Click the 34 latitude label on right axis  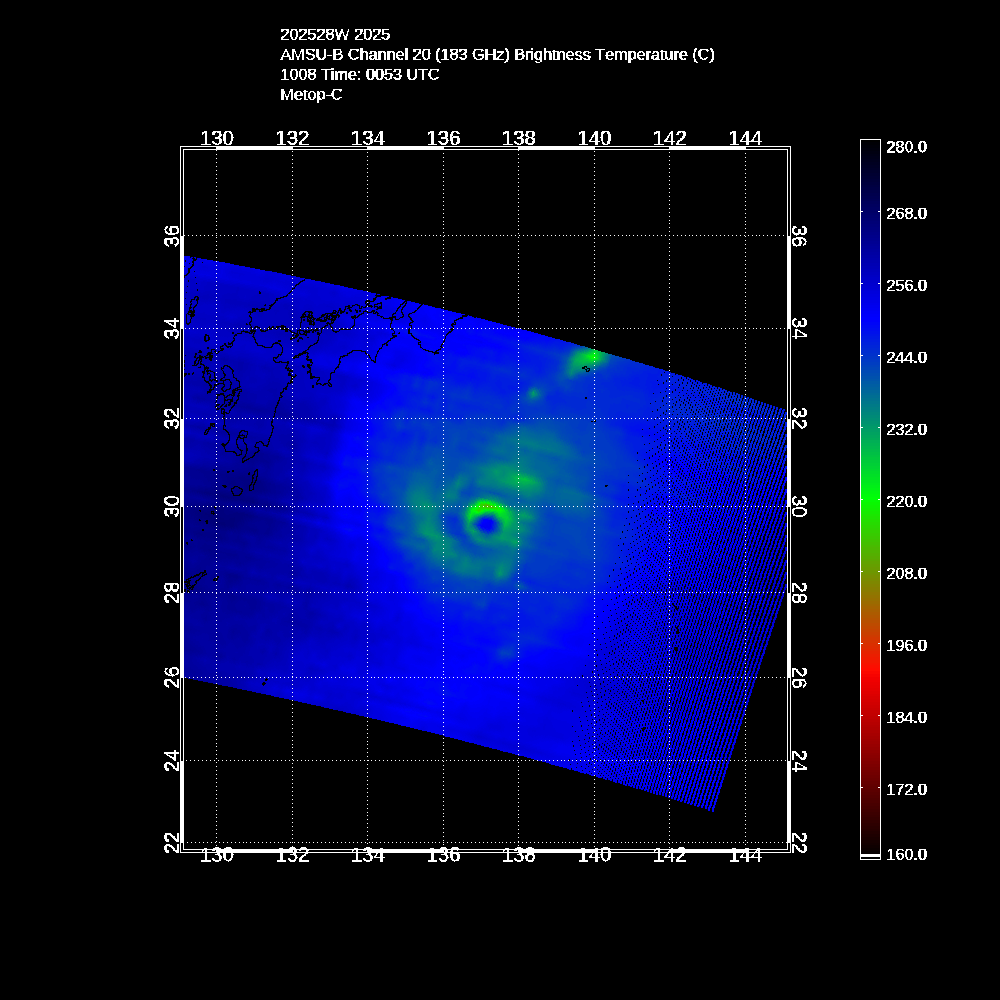point(799,329)
